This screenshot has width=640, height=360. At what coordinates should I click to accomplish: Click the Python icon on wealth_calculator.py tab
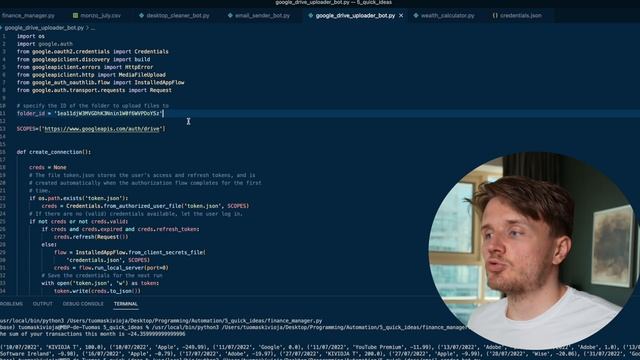point(416,16)
